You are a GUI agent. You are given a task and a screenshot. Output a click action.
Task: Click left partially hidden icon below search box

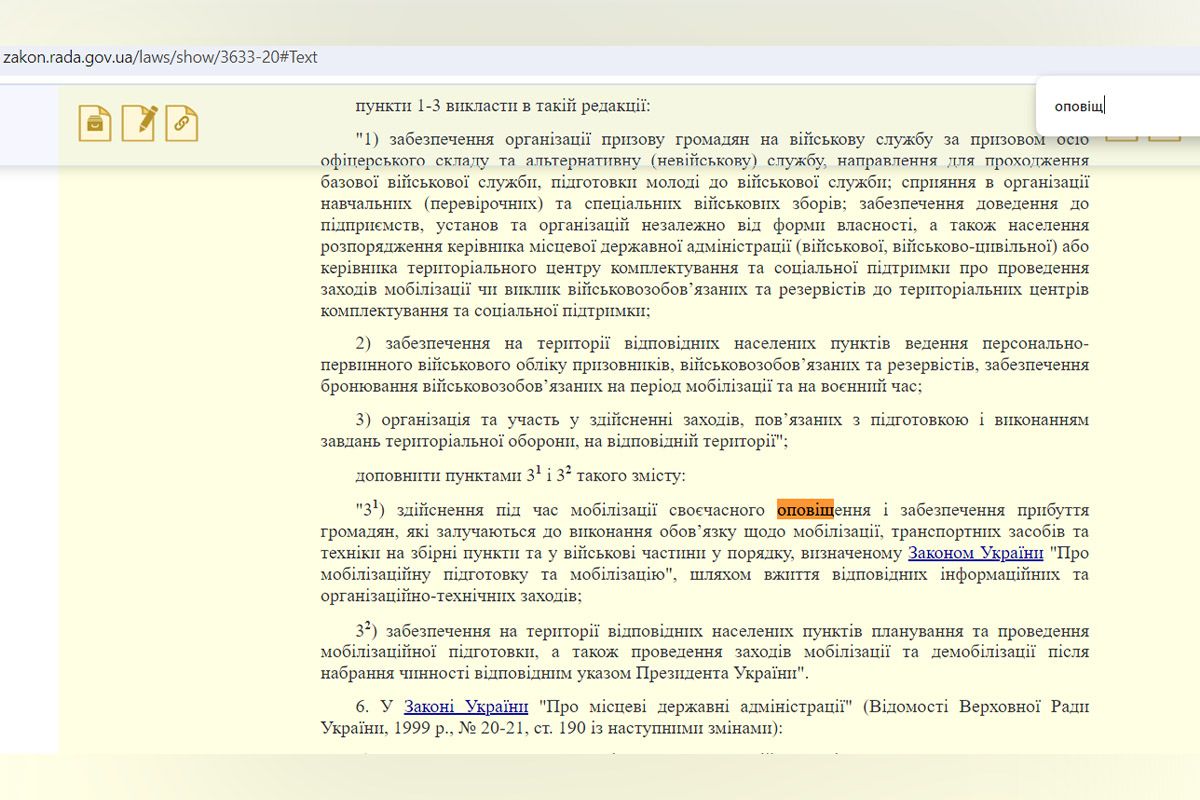[1122, 137]
